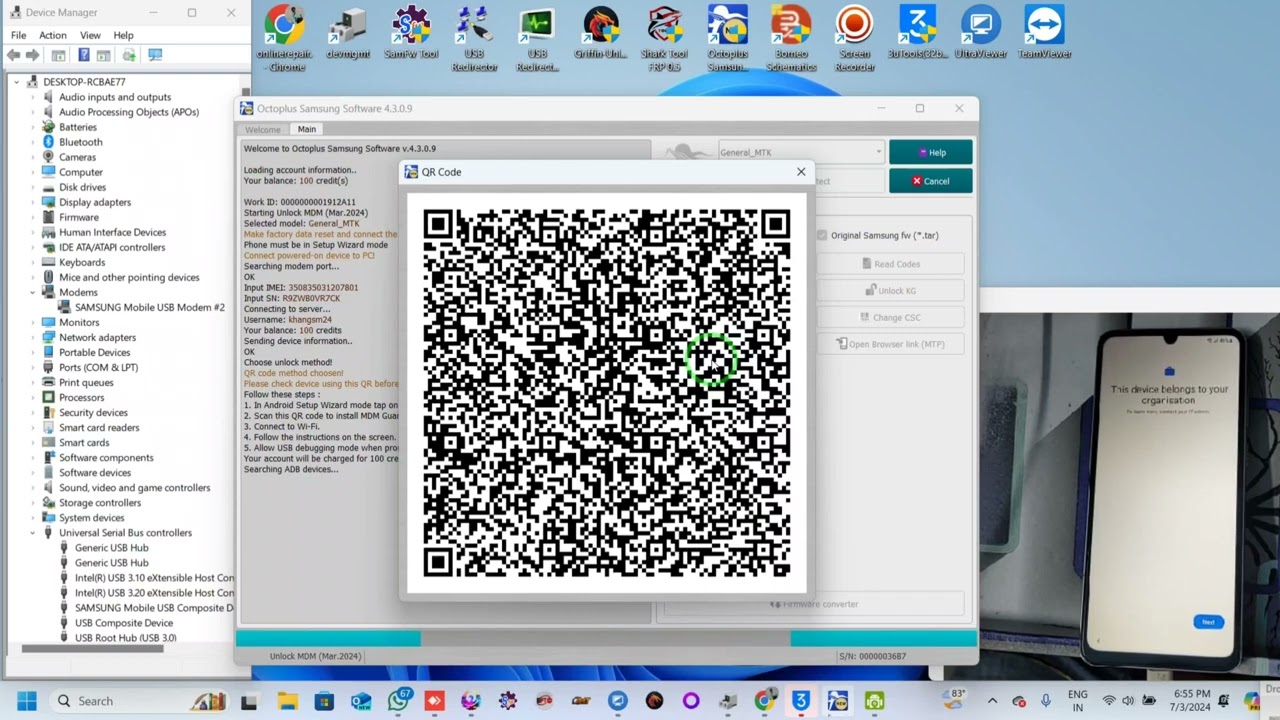1280x720 pixels.
Task: Select Intel(R) USB 3.10 eXtensible Host Controller
Action: (x=154, y=578)
